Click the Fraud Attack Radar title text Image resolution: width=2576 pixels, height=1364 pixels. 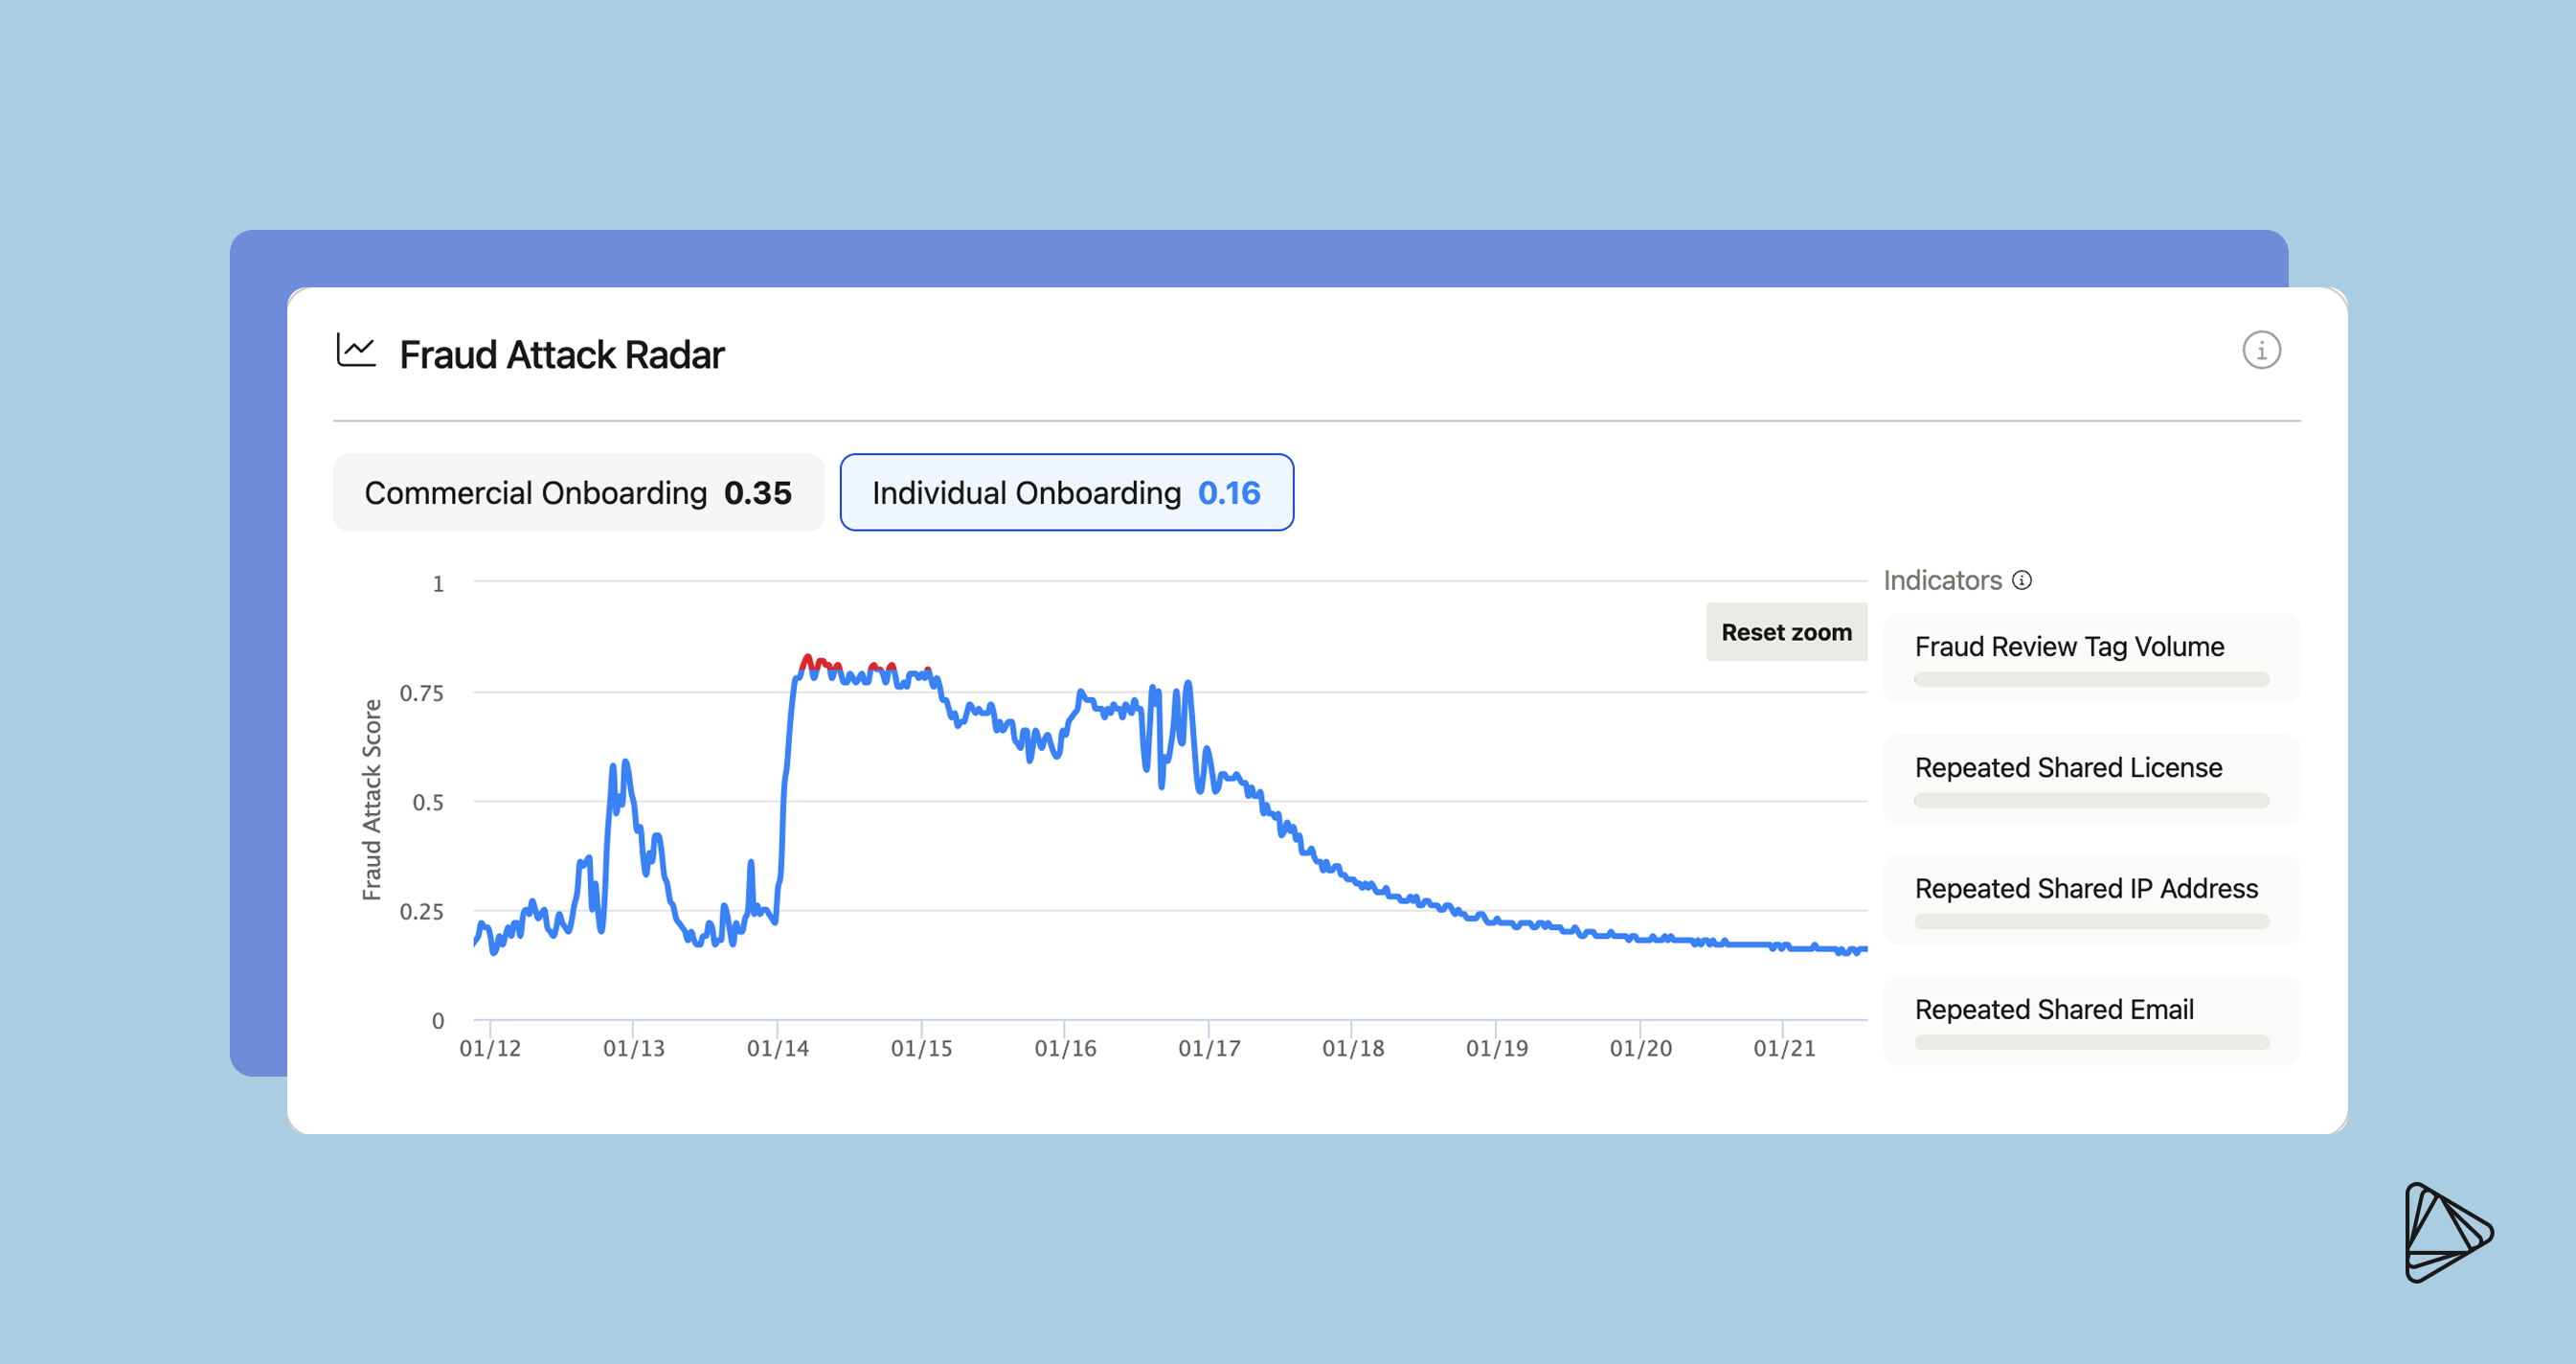tap(561, 355)
